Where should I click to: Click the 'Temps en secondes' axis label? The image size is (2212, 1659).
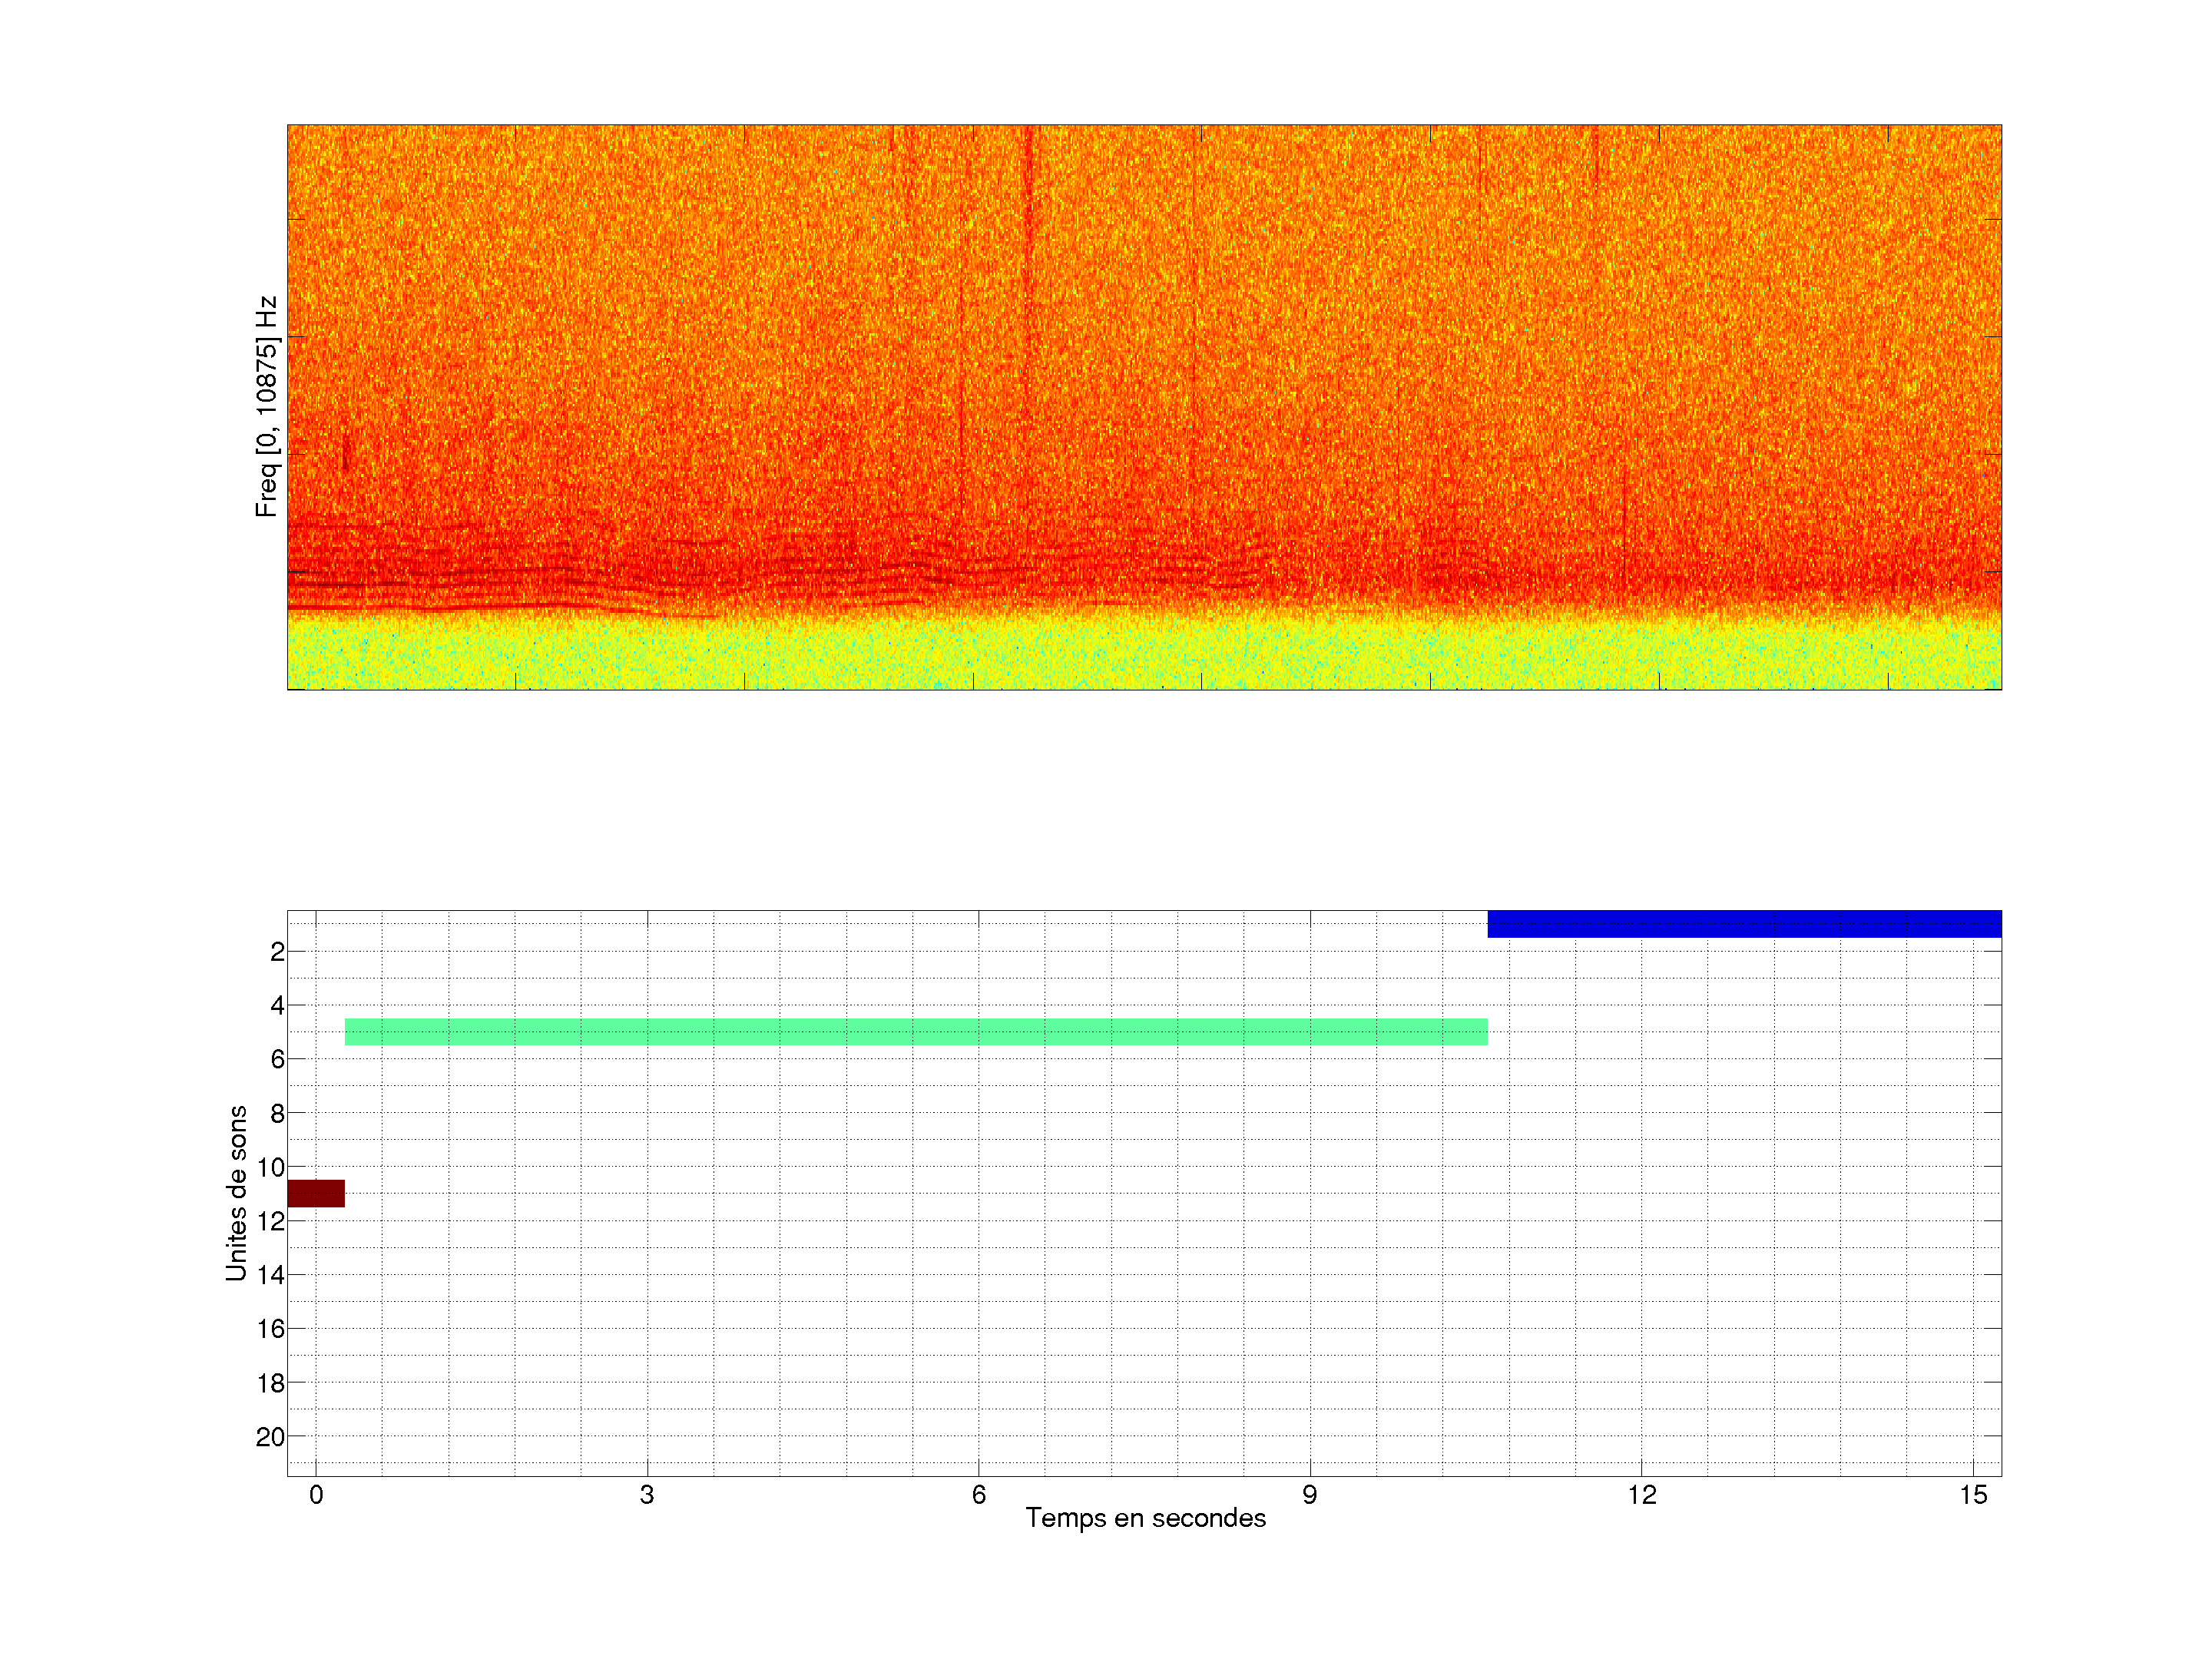tap(1145, 1518)
